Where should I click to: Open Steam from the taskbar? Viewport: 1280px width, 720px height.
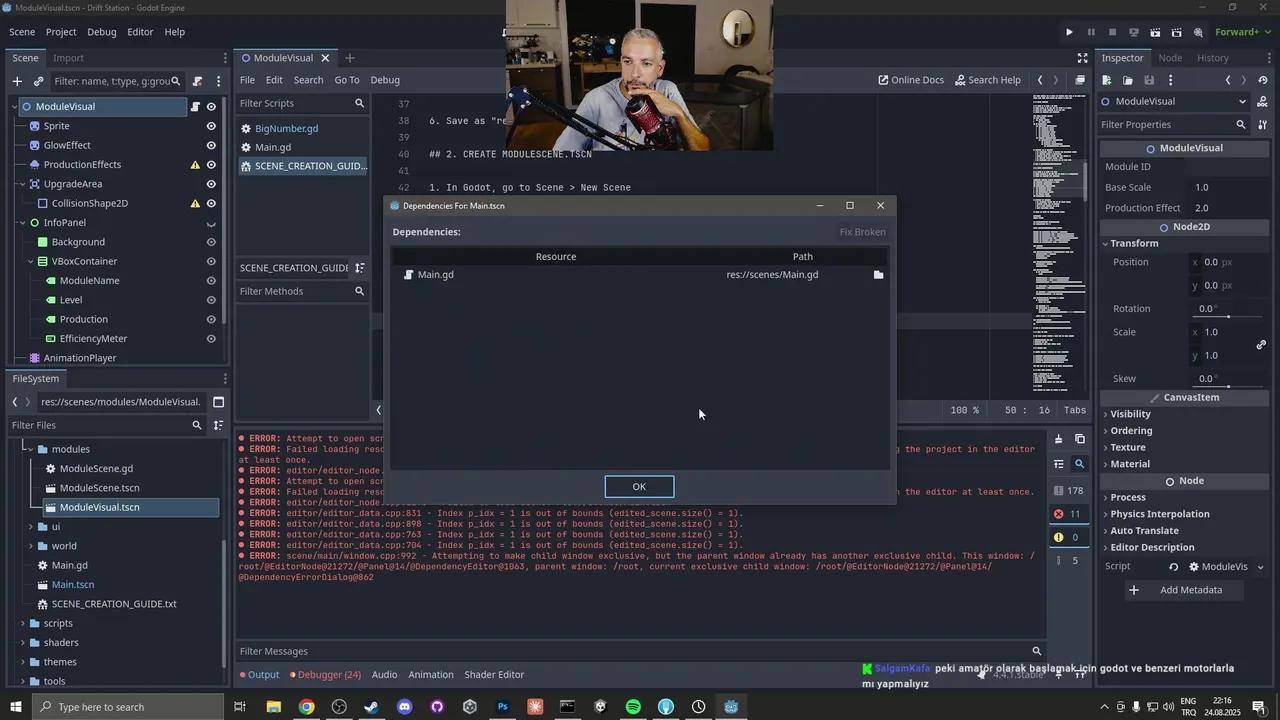pyautogui.click(x=371, y=707)
